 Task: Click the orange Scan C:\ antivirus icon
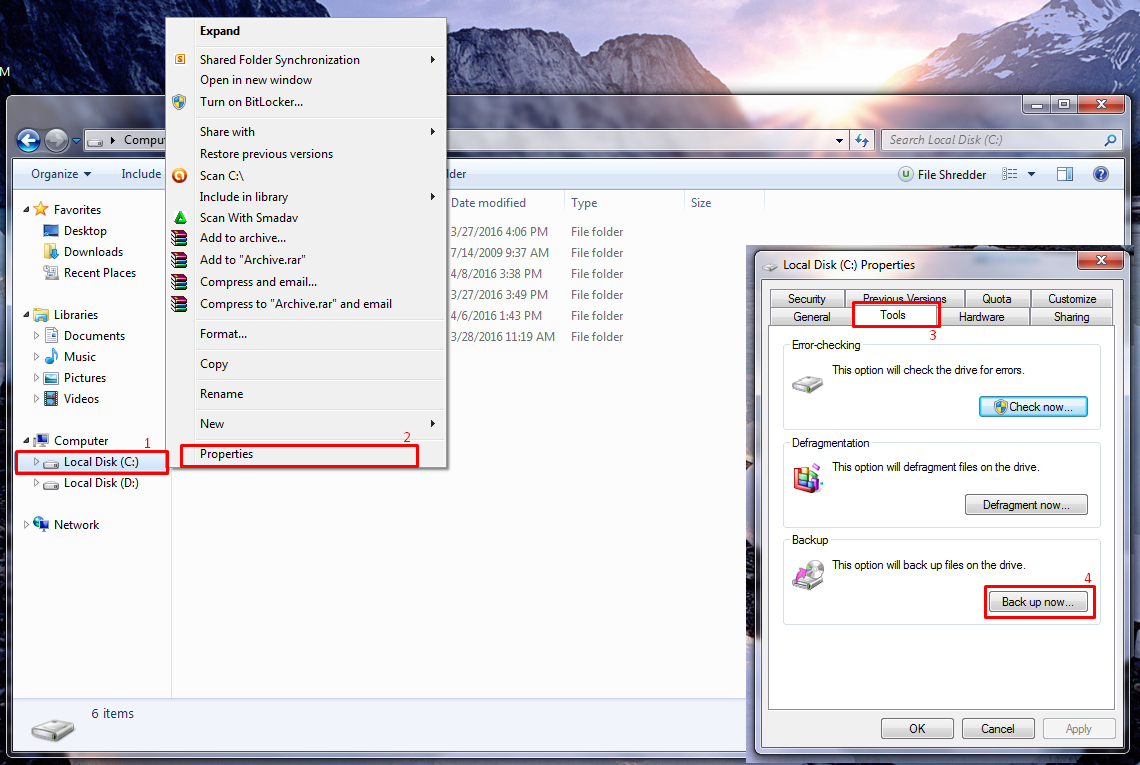click(180, 175)
